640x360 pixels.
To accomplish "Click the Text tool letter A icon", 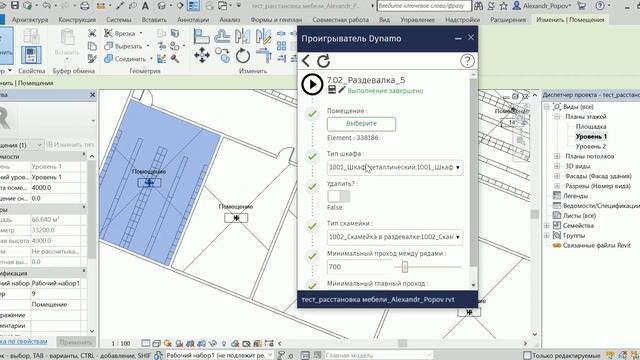I will [x=145, y=6].
